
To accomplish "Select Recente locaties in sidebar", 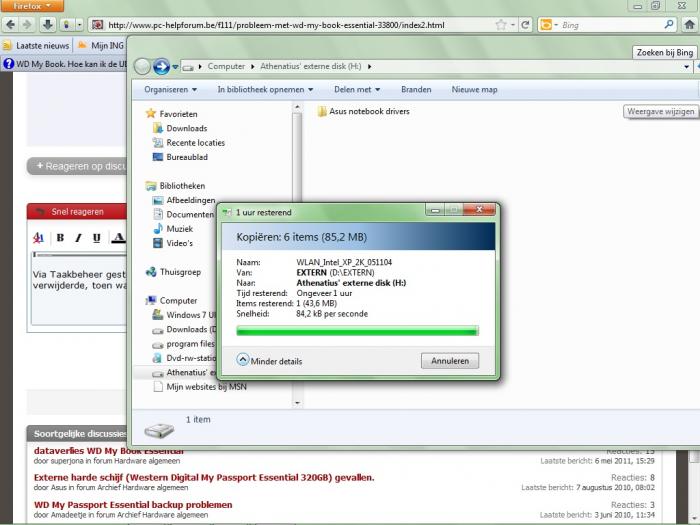I will click(188, 143).
